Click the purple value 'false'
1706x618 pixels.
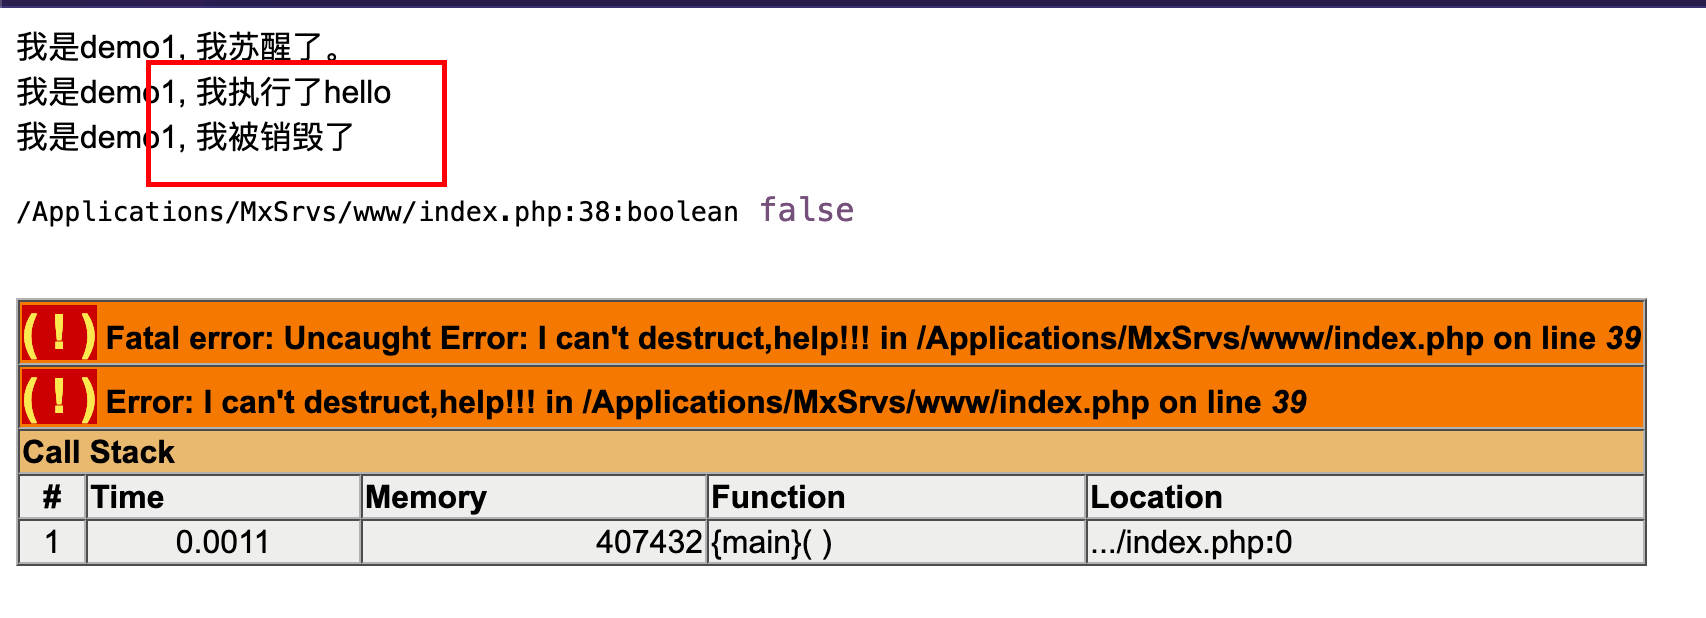(x=806, y=210)
